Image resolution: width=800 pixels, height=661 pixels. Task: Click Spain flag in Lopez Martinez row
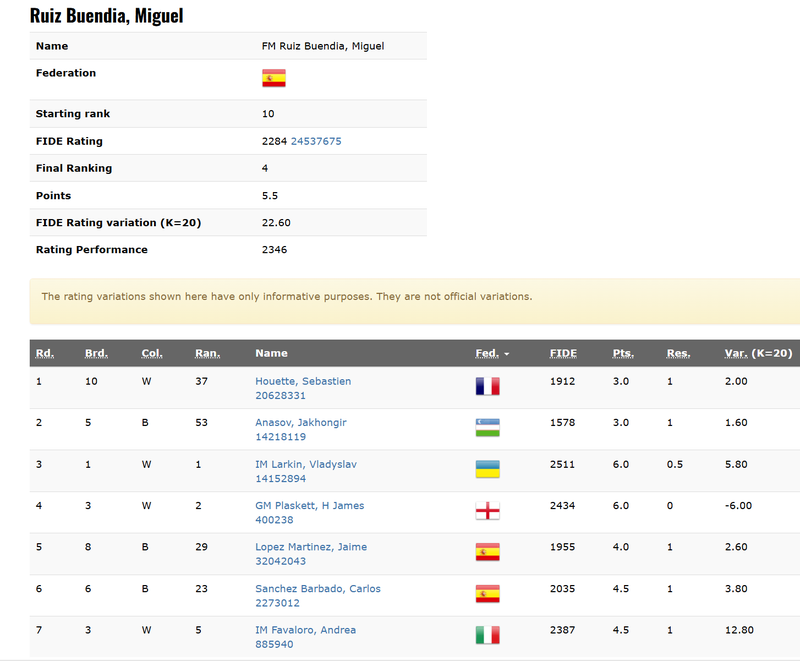point(487,552)
